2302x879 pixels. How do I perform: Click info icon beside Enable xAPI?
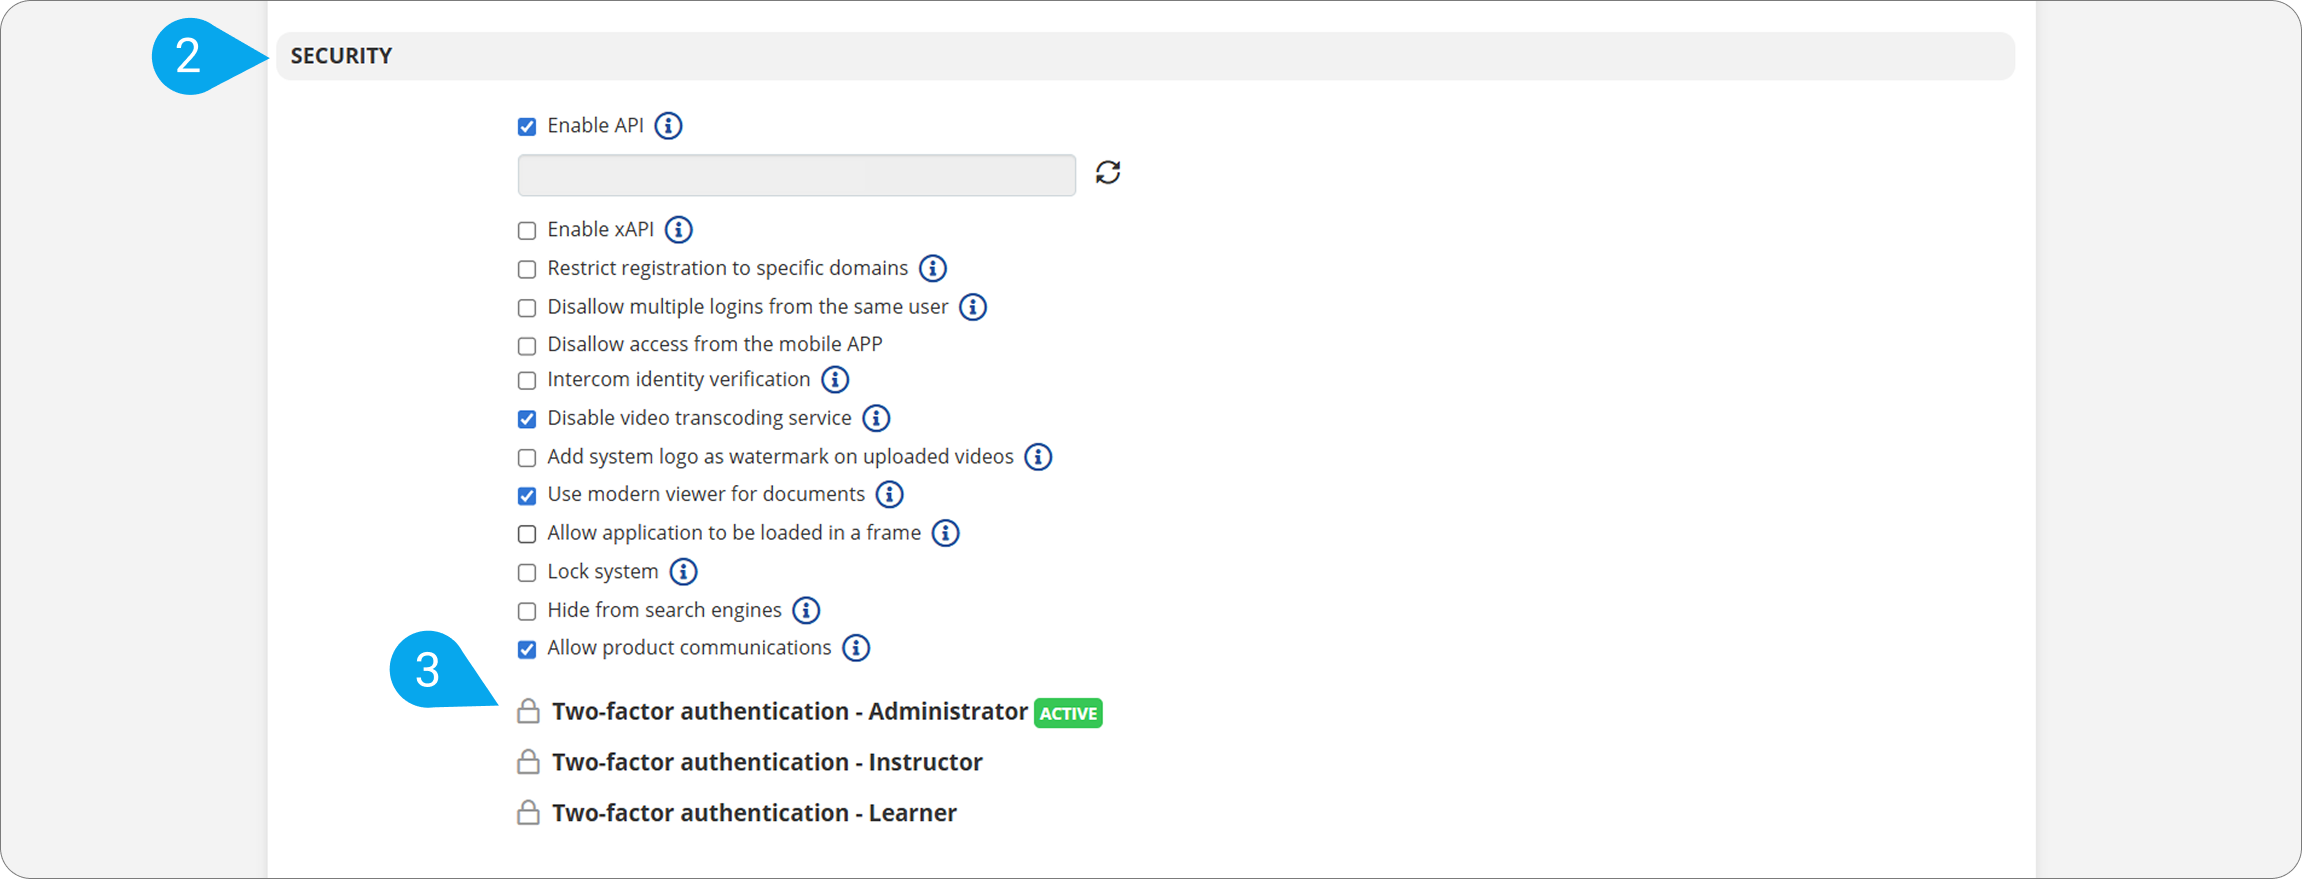click(x=678, y=230)
